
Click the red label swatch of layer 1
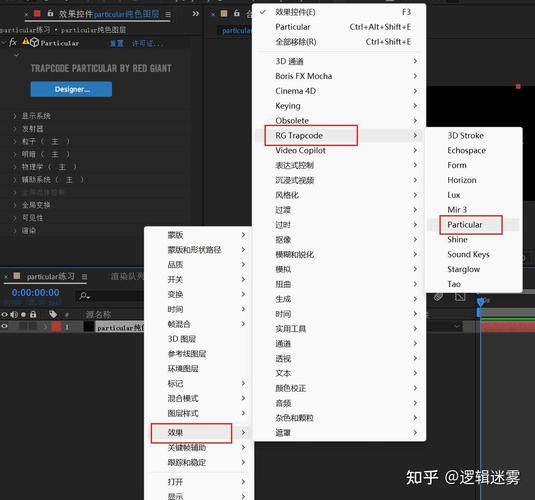[x=56, y=327]
